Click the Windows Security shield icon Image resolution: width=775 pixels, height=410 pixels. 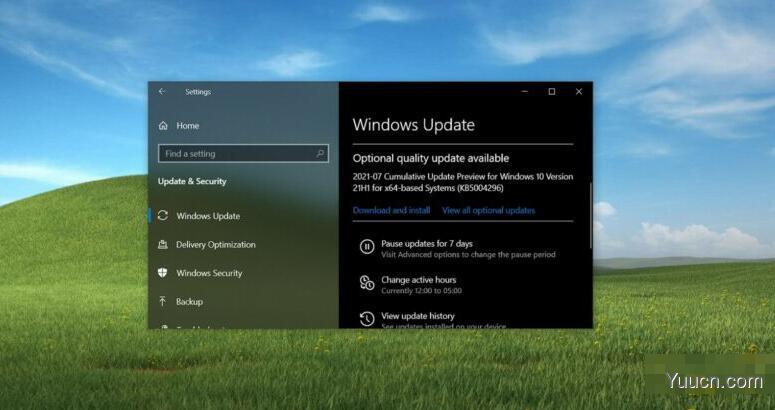162,273
